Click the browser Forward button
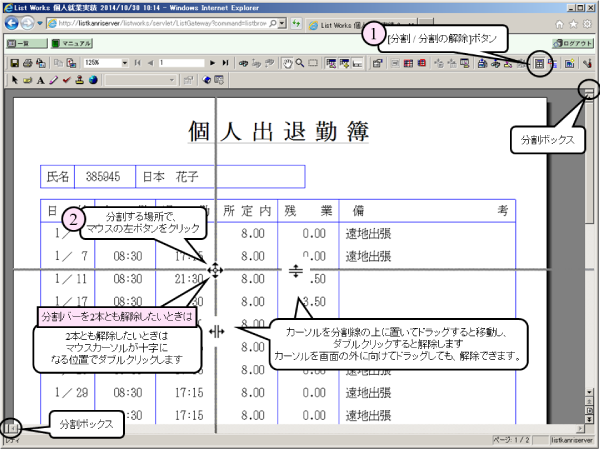 [27, 23]
